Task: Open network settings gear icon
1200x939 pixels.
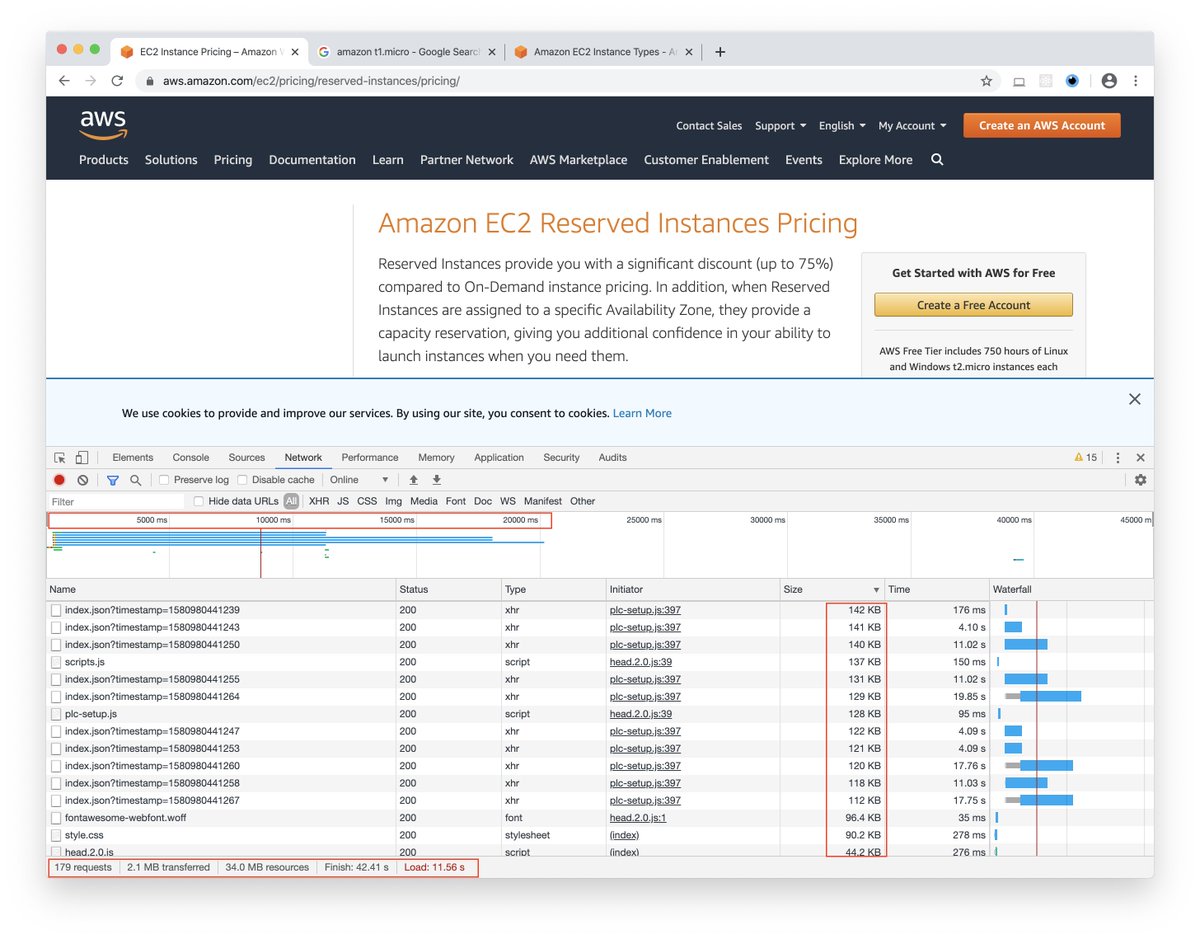Action: coord(1140,480)
